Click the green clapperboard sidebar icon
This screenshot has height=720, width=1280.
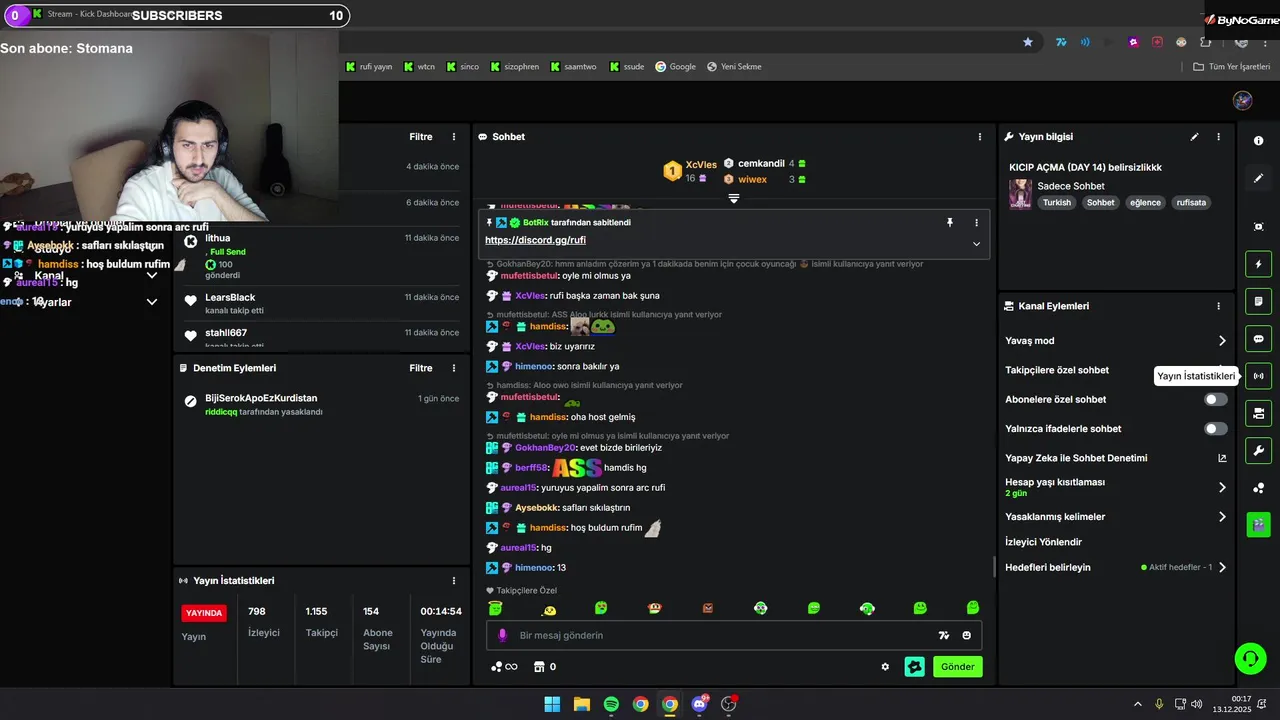1258,523
